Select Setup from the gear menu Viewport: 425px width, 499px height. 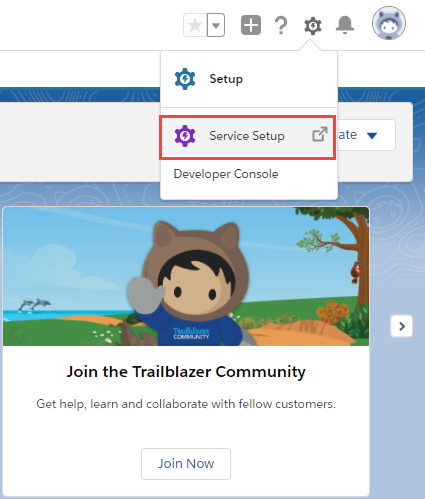coord(249,79)
